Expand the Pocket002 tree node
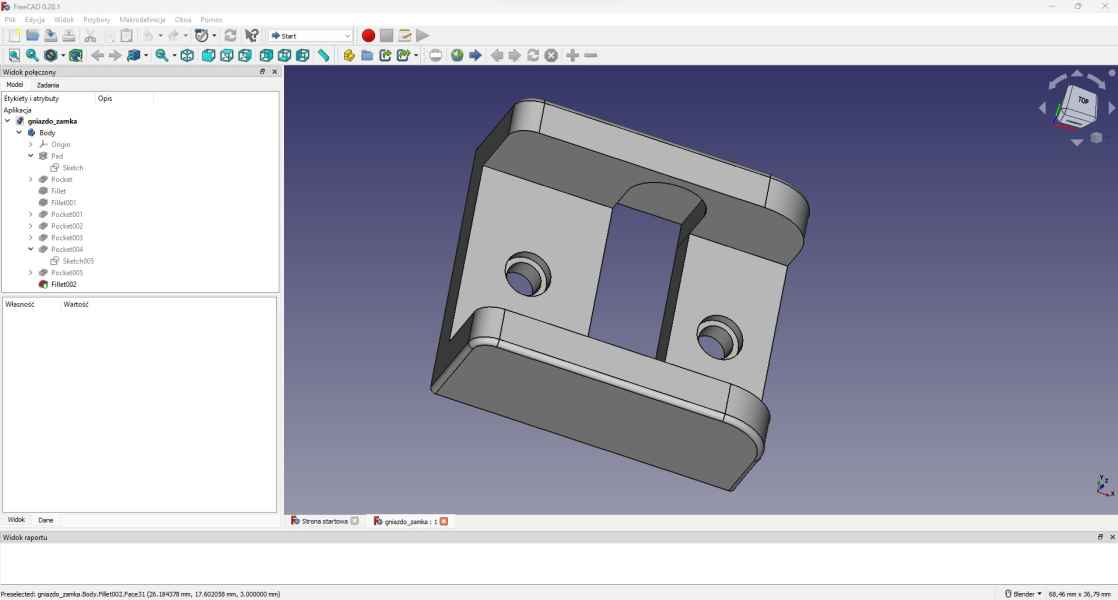The image size is (1118, 600). click(31, 226)
